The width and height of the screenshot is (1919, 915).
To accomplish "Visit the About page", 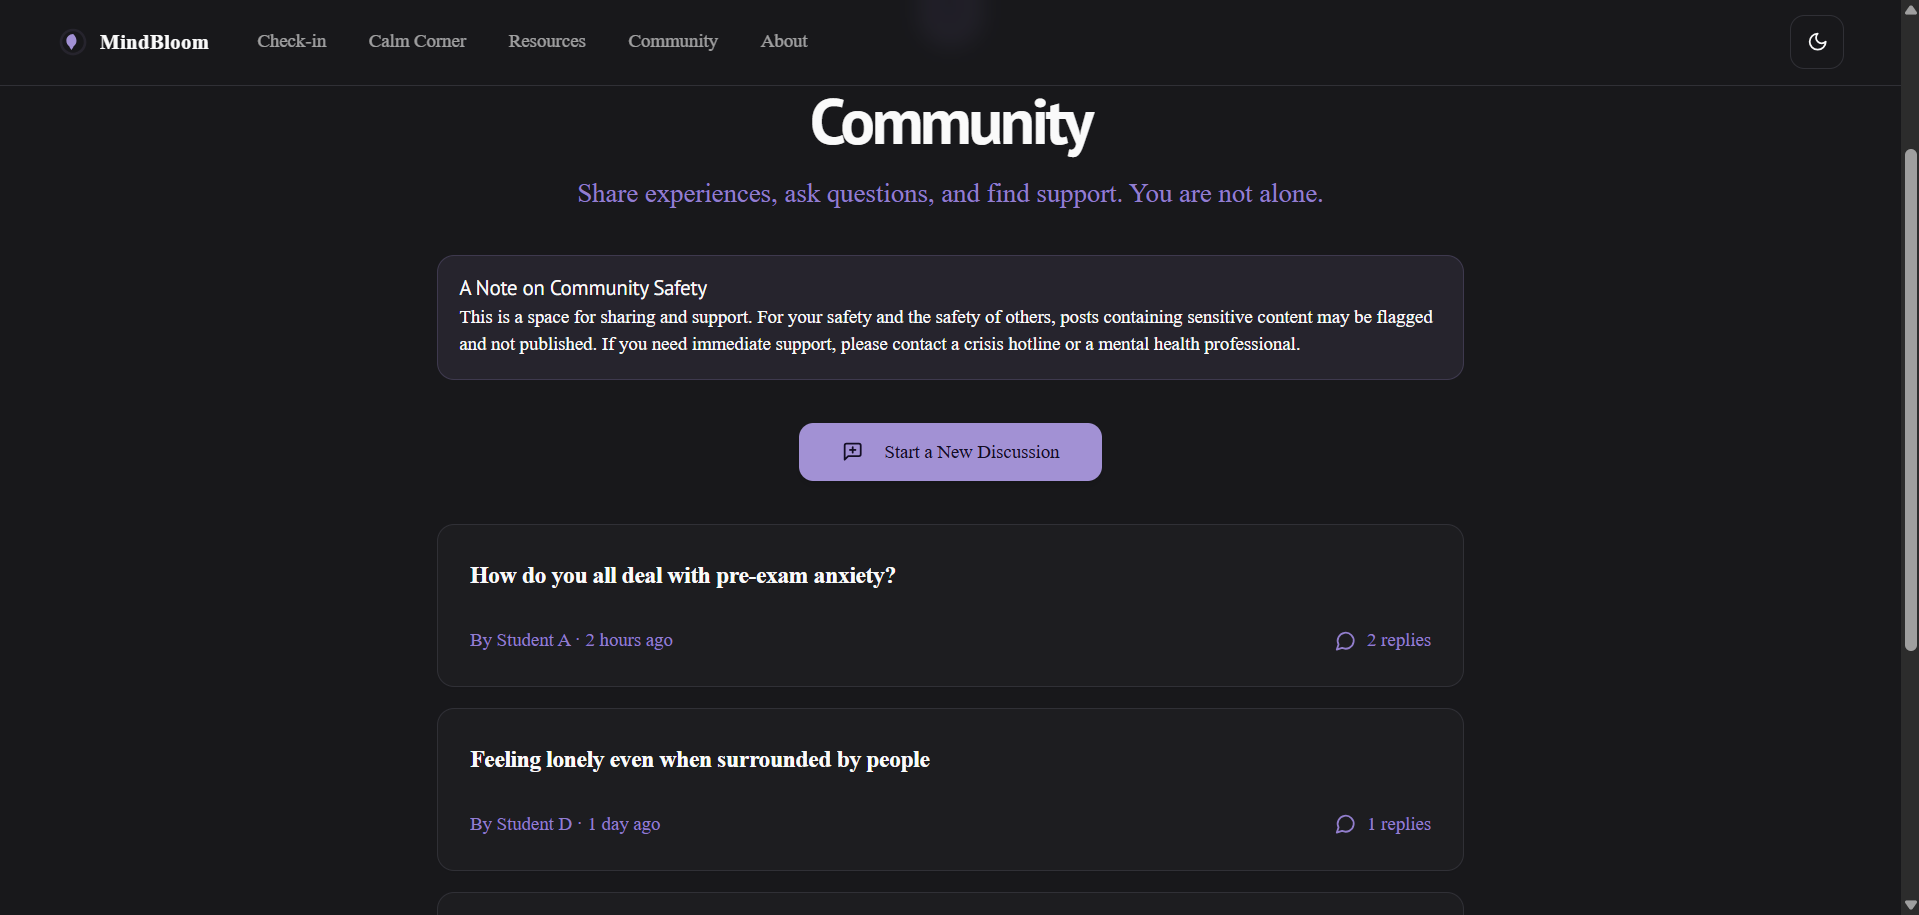I will 783,42.
